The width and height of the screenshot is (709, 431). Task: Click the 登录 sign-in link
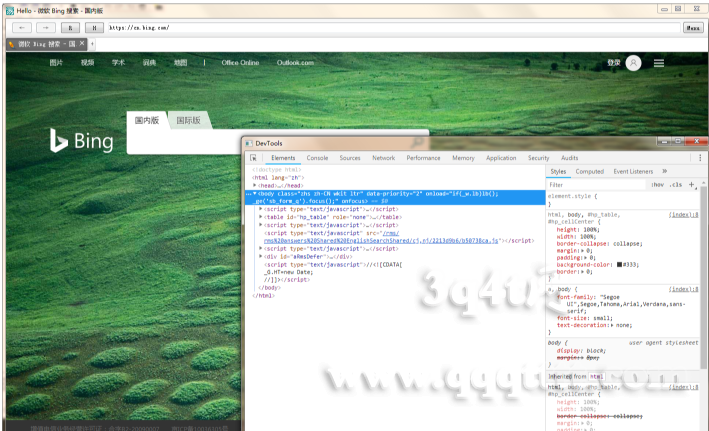tap(614, 62)
